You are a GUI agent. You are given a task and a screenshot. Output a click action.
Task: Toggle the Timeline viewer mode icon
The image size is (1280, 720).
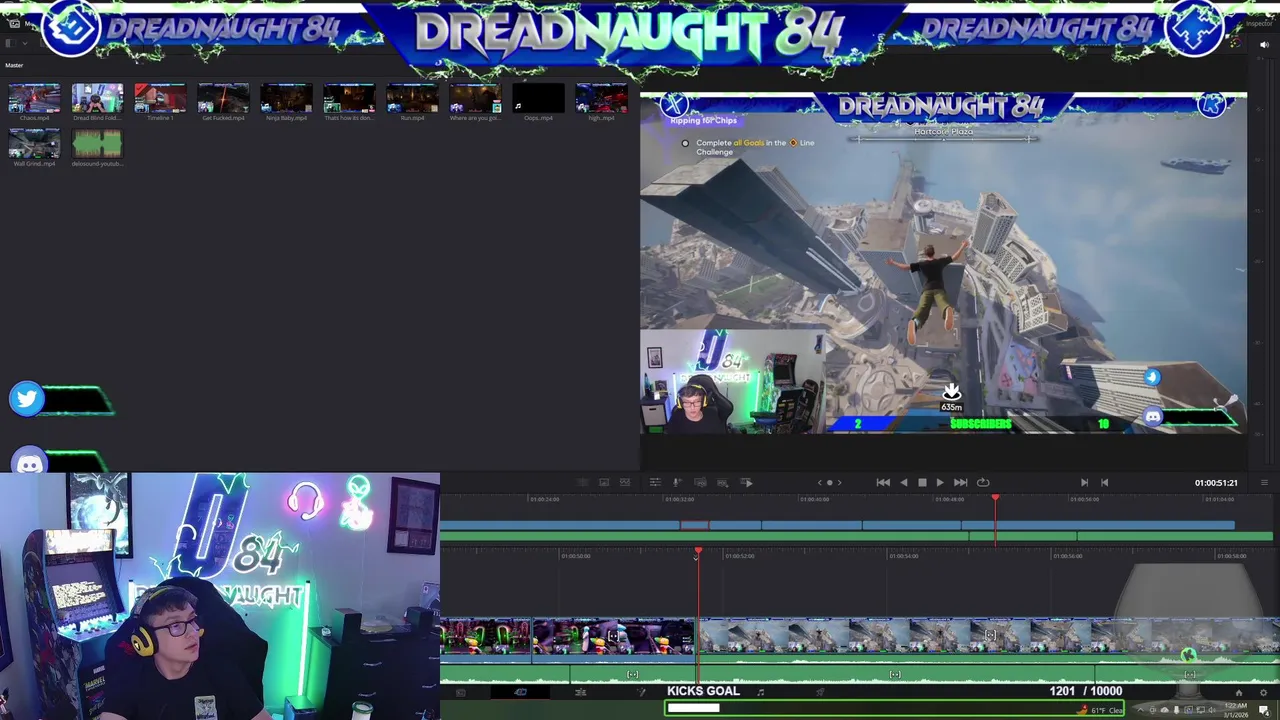tap(627, 482)
